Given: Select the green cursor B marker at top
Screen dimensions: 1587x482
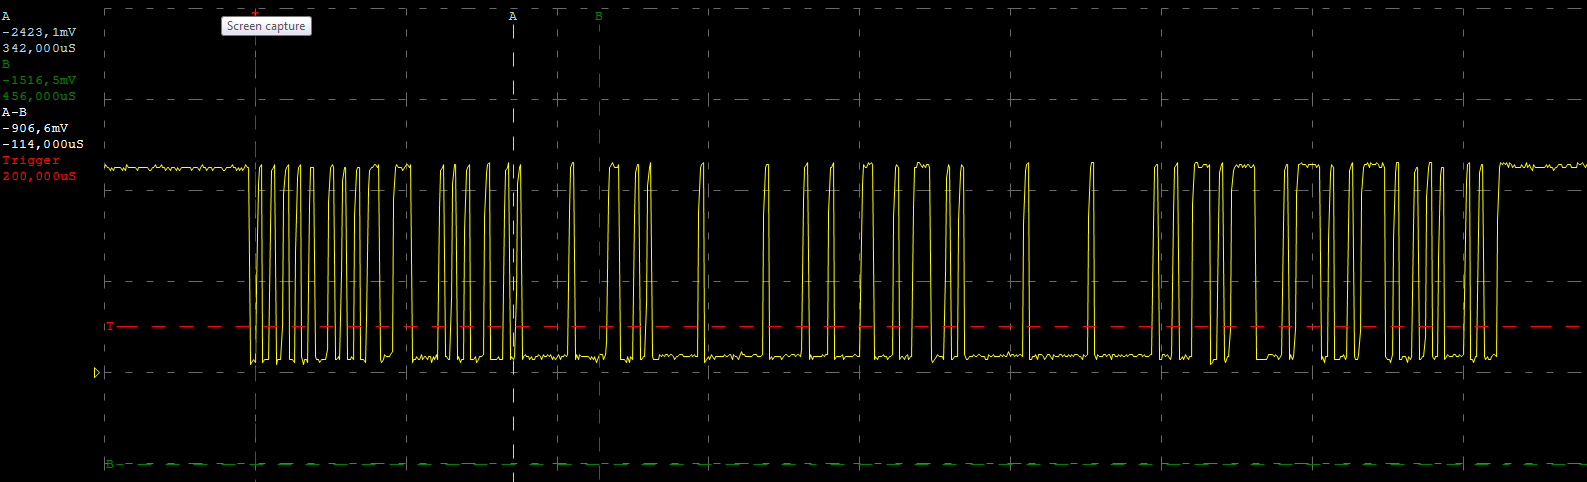Looking at the screenshot, I should pyautogui.click(x=599, y=16).
